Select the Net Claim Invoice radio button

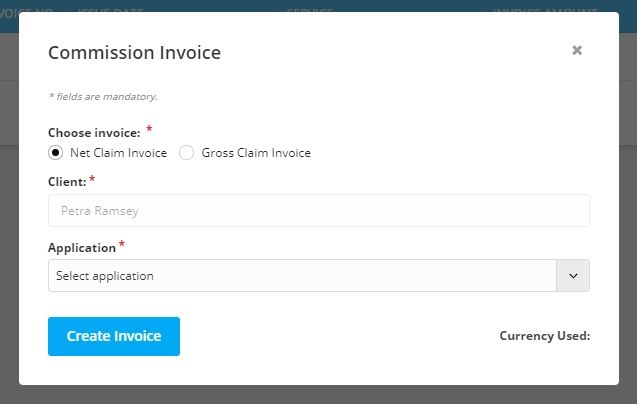click(55, 153)
